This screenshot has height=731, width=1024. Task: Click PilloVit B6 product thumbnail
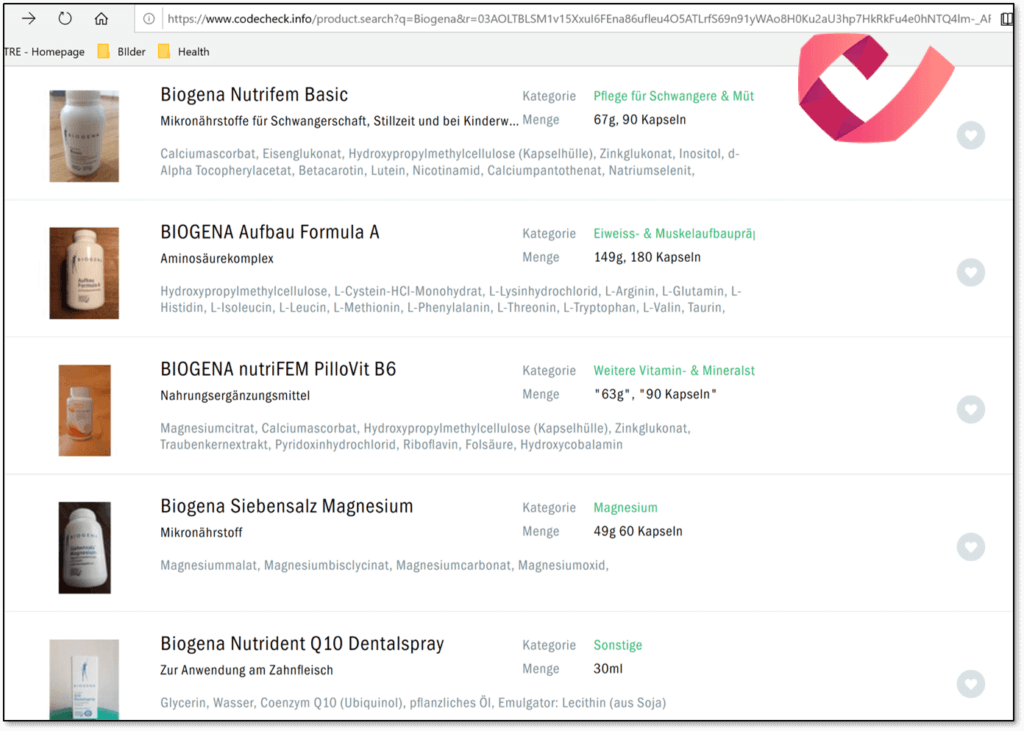pos(84,410)
